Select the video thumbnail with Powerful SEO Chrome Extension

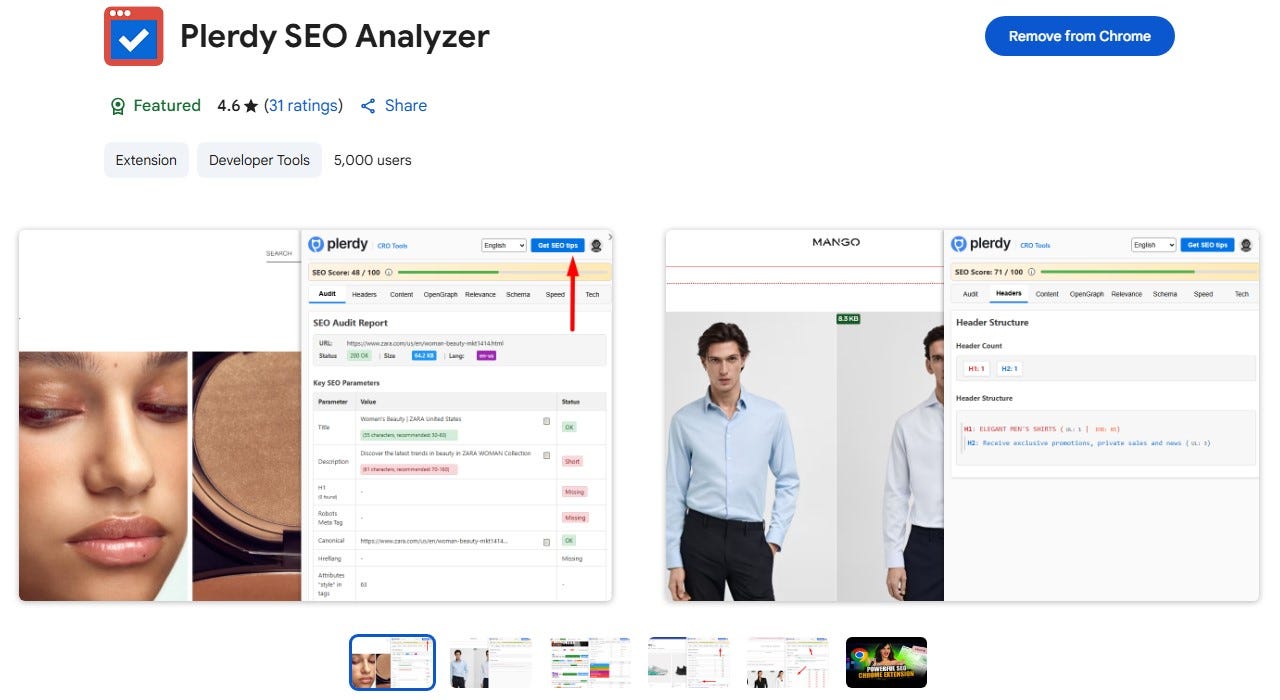[886, 662]
